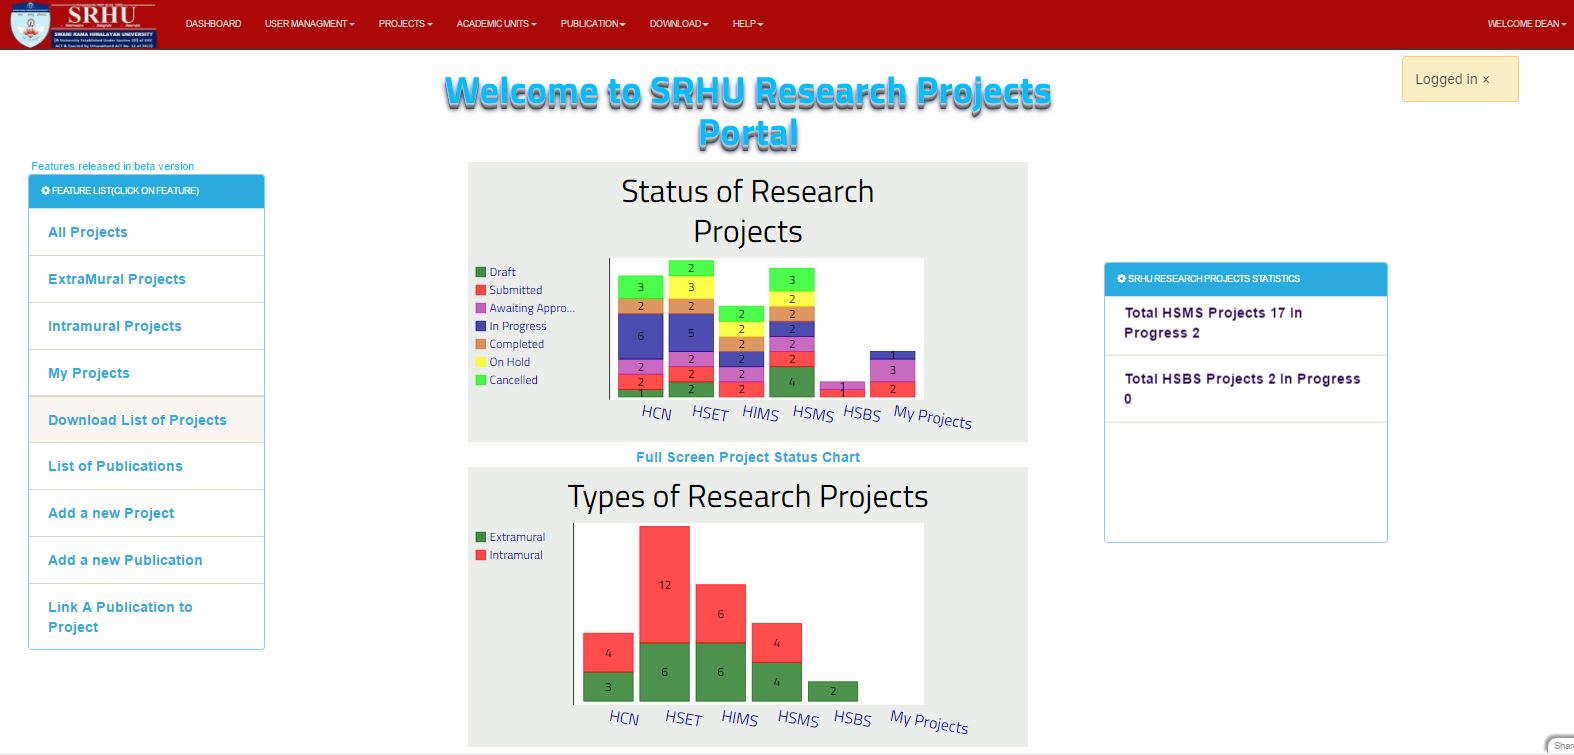This screenshot has height=755, width=1574.
Task: Click the purple Awaiting Approval legend swatch
Action: coord(481,308)
